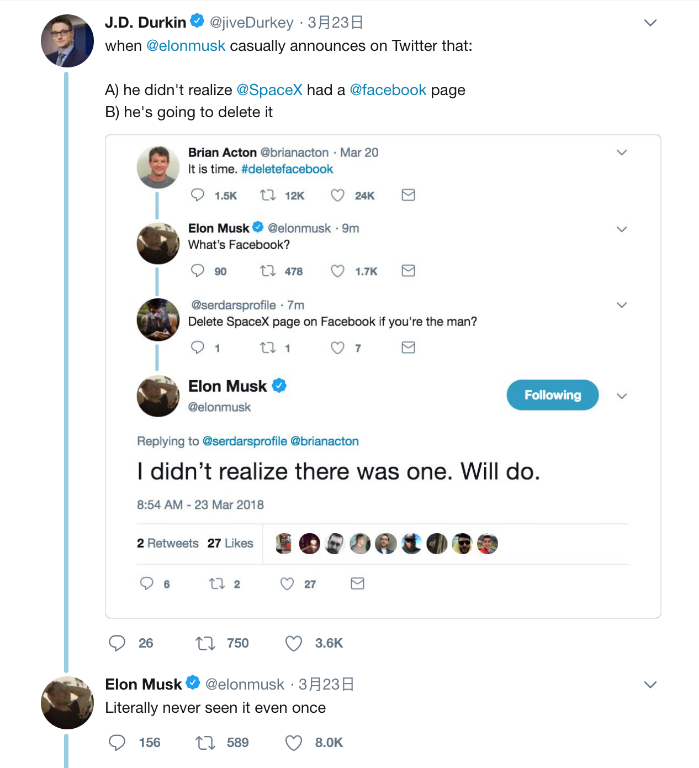The height and width of the screenshot is (768, 699).
Task: Open the @facebook mention link
Action: coord(388,90)
